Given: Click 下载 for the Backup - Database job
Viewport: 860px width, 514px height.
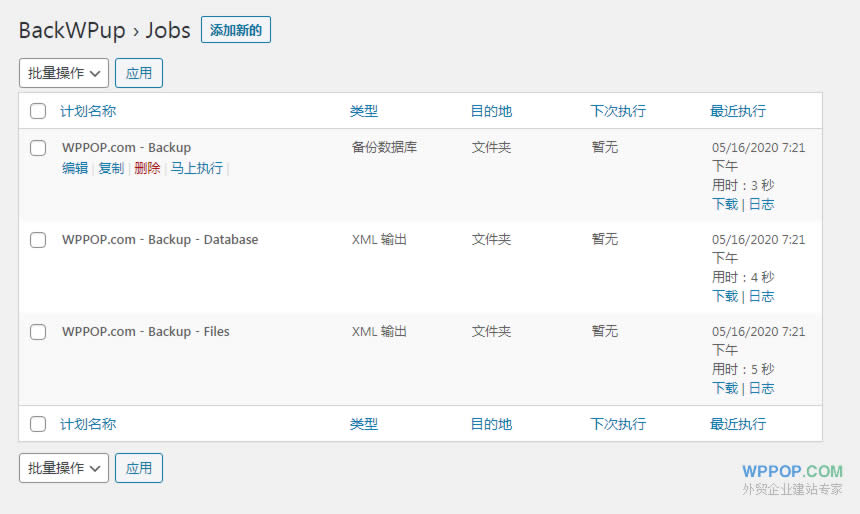Looking at the screenshot, I should coord(725,296).
